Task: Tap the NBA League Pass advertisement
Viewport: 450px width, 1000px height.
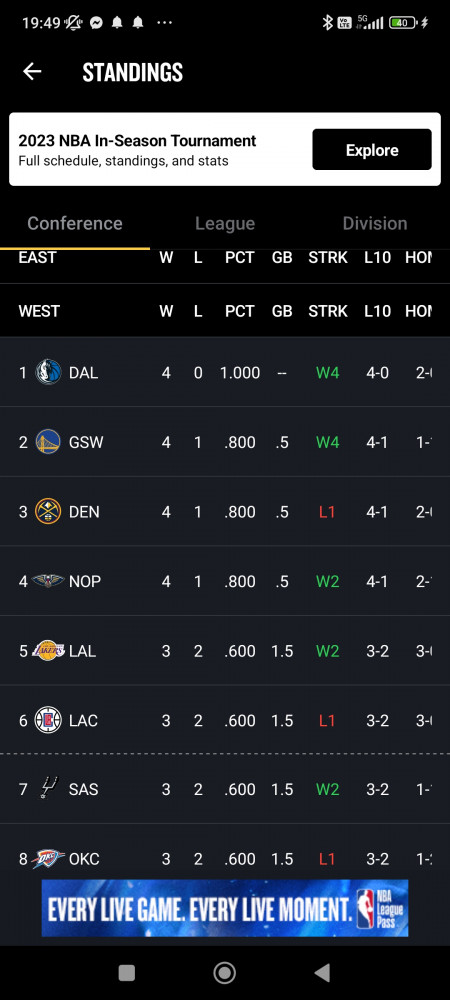Action: [225, 908]
